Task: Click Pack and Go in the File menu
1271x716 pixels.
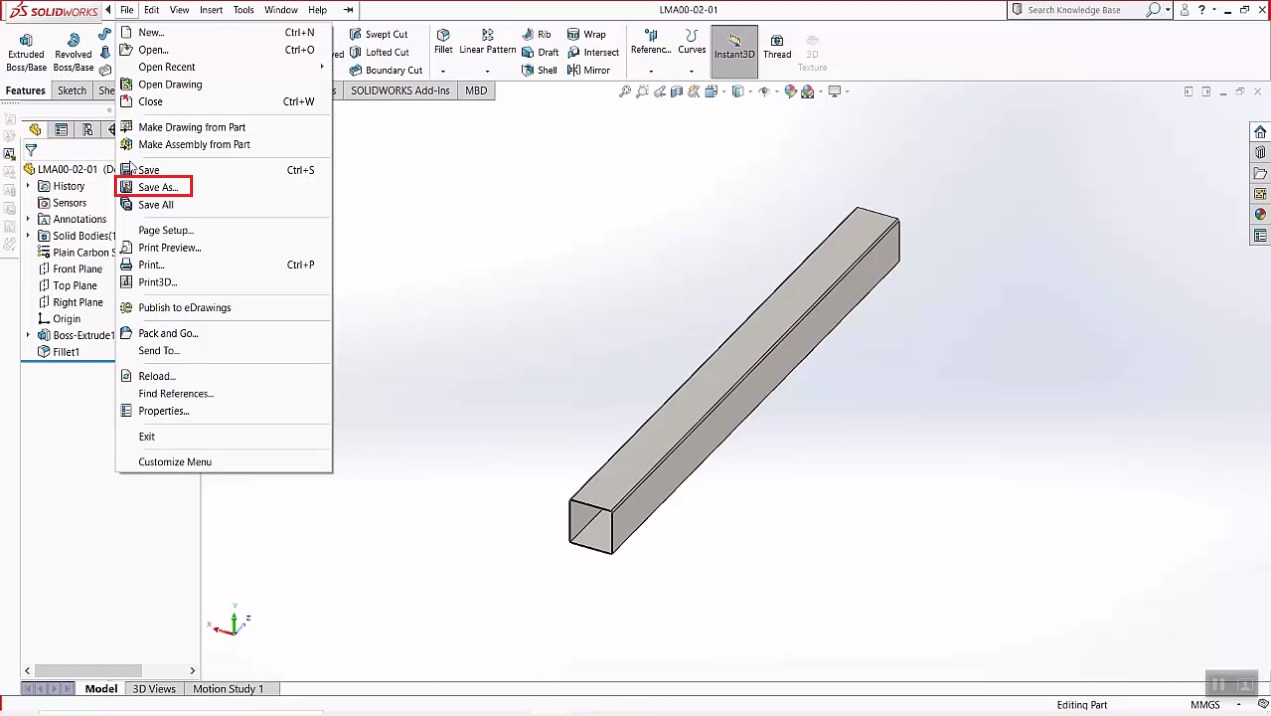Action: point(168,333)
